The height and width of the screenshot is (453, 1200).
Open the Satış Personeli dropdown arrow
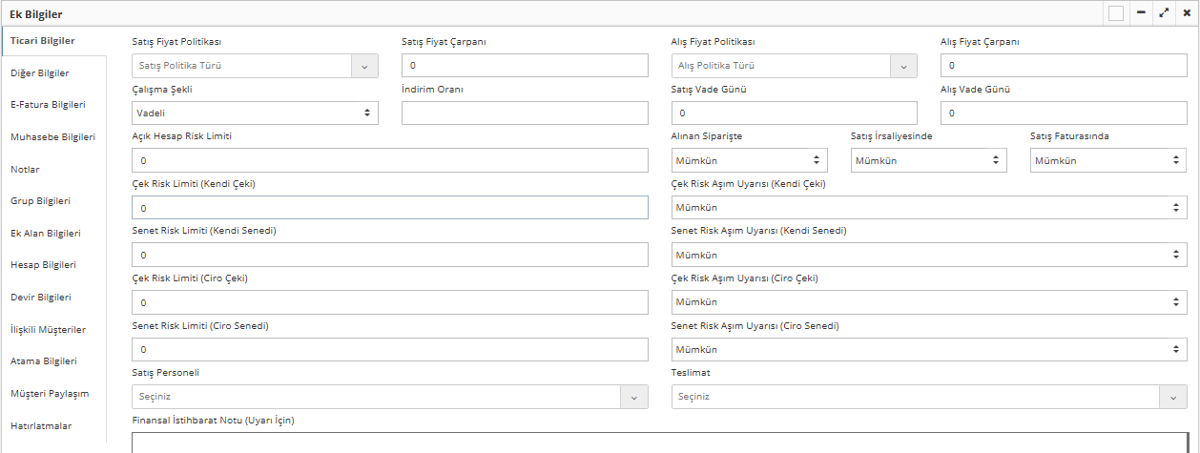(634, 397)
